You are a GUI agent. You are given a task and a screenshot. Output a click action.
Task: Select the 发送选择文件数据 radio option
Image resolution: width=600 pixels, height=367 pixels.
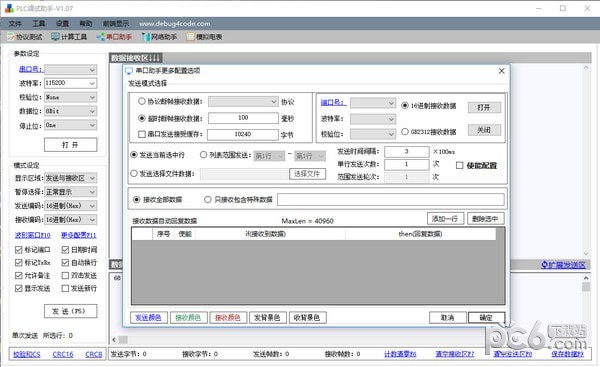pos(134,174)
